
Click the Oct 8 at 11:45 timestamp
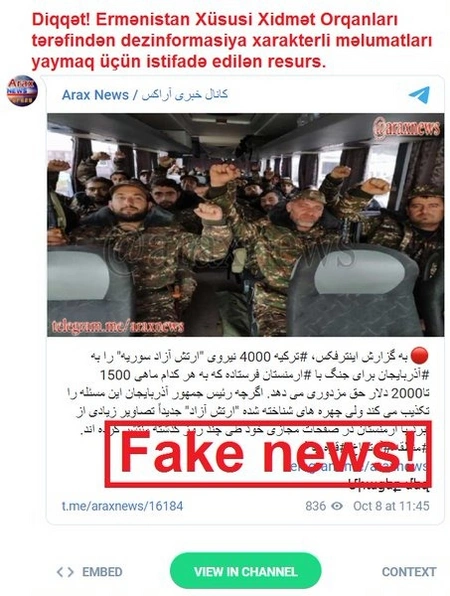391,506
